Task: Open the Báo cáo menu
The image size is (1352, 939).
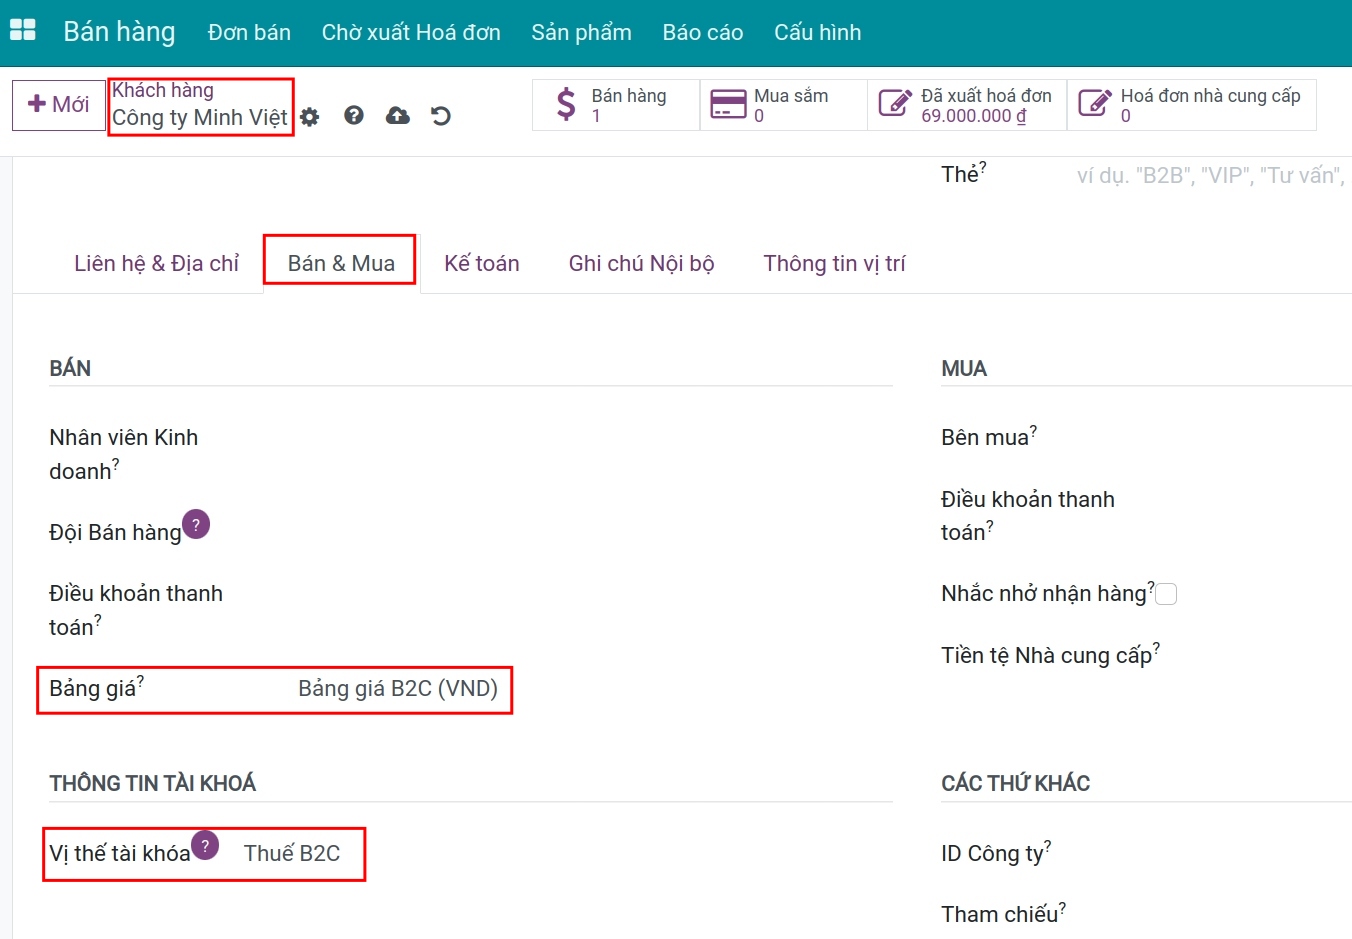Action: pos(703,32)
